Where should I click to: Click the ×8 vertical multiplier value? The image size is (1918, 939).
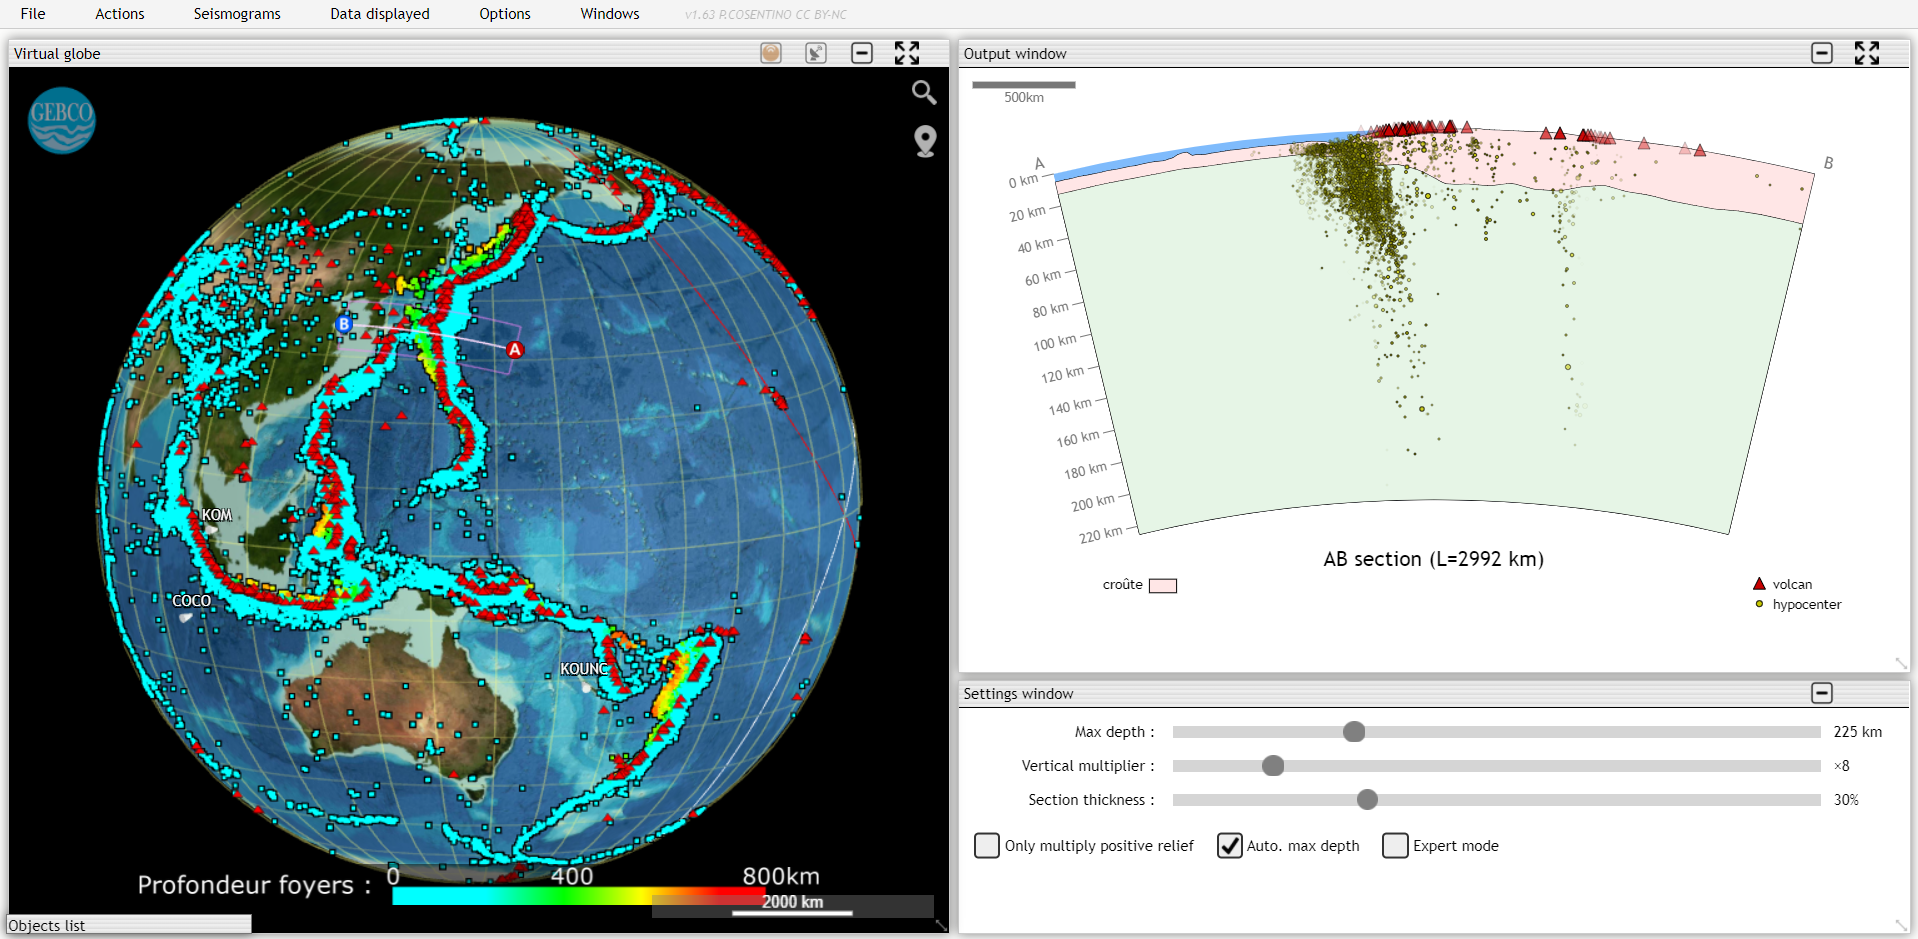[x=1842, y=766]
